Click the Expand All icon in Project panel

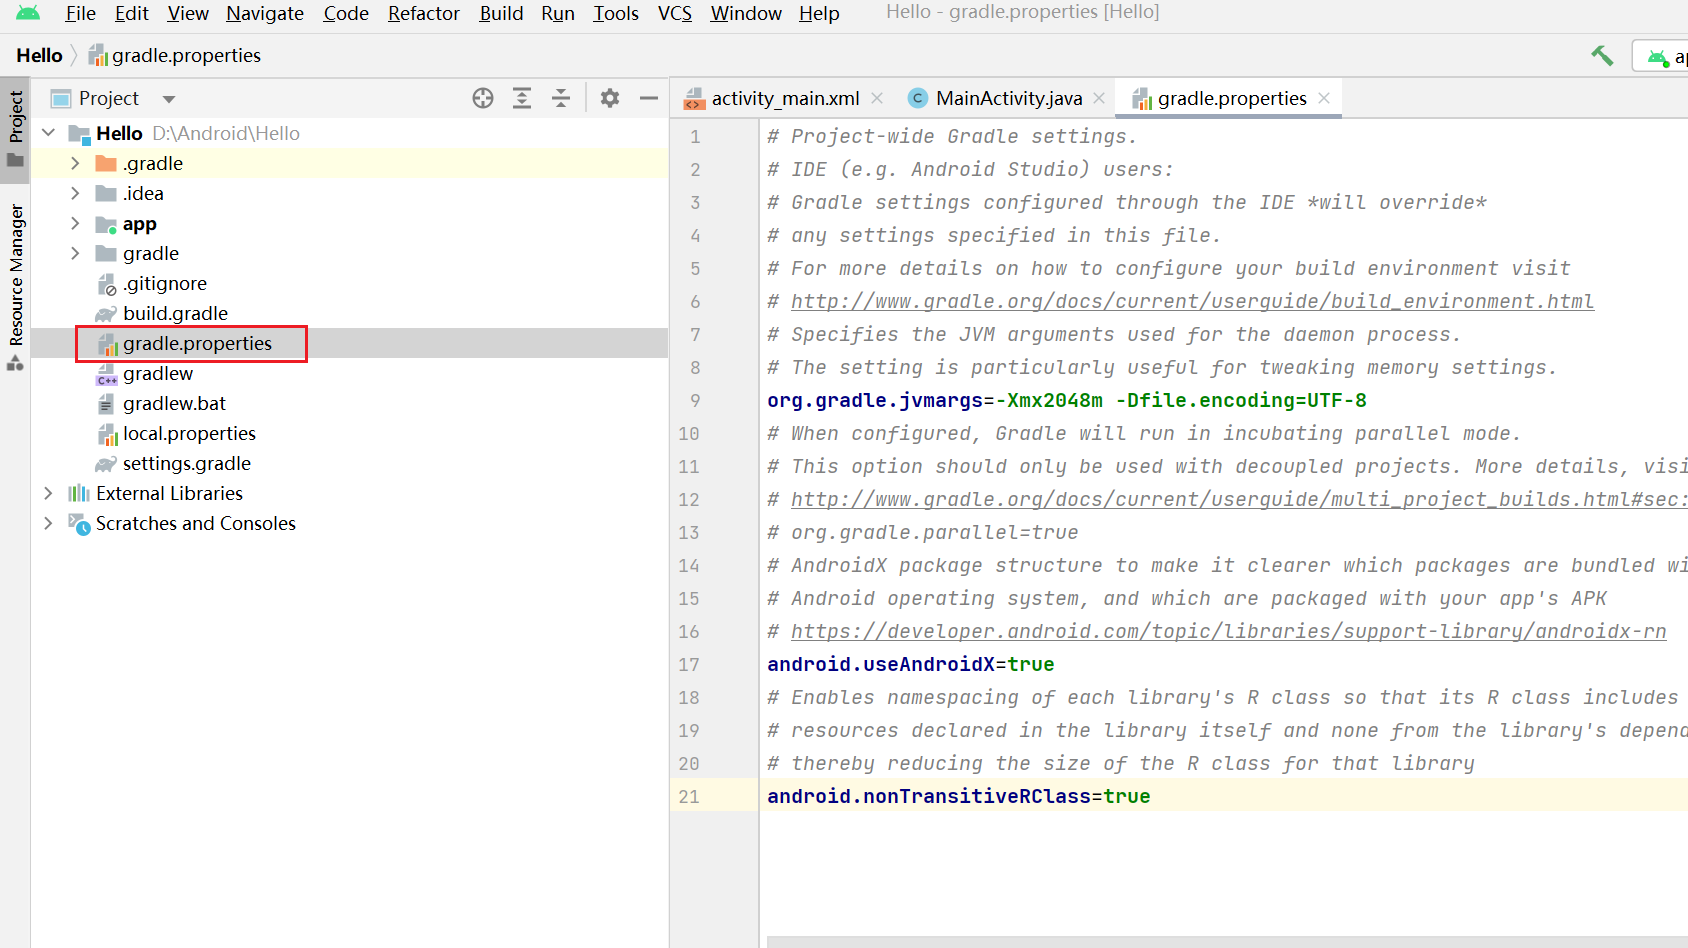[522, 98]
